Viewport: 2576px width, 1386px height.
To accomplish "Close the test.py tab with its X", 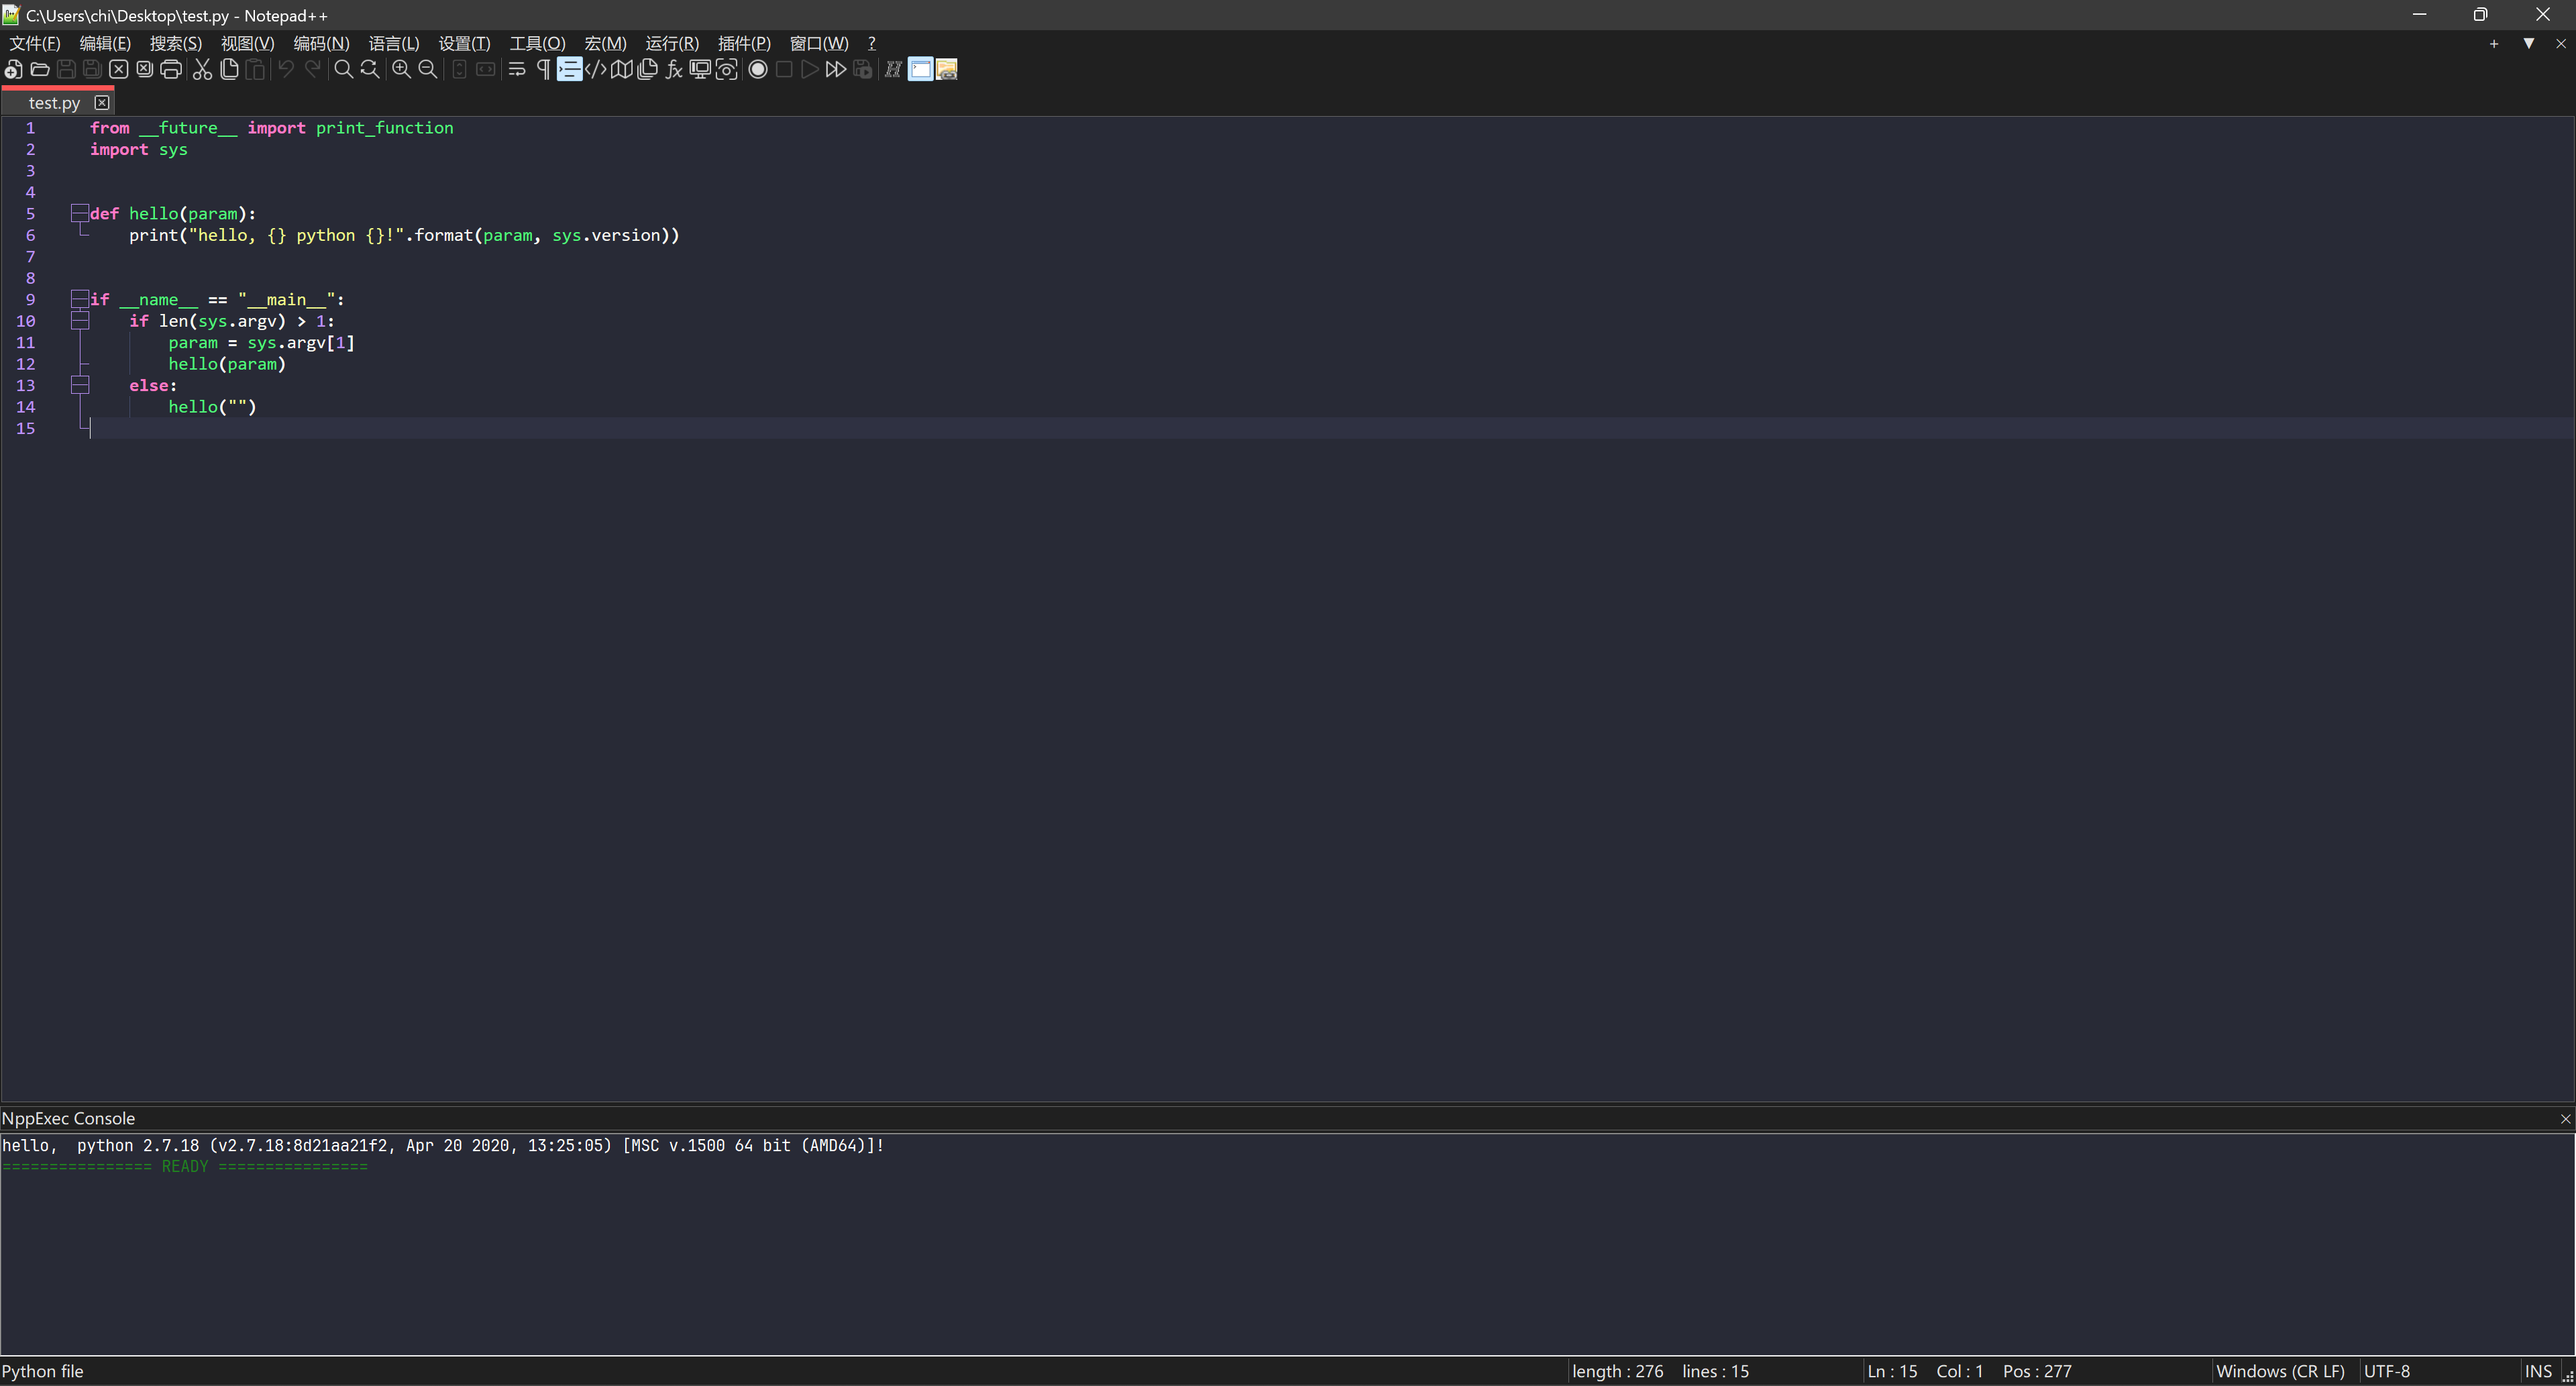I will 102,102.
